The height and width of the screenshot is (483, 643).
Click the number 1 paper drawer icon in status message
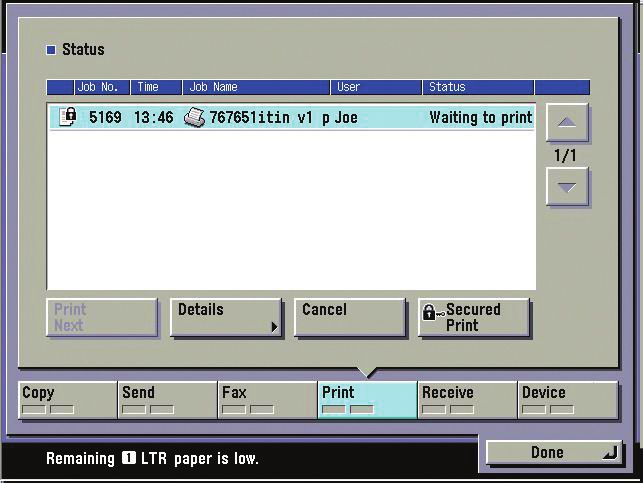(128, 458)
